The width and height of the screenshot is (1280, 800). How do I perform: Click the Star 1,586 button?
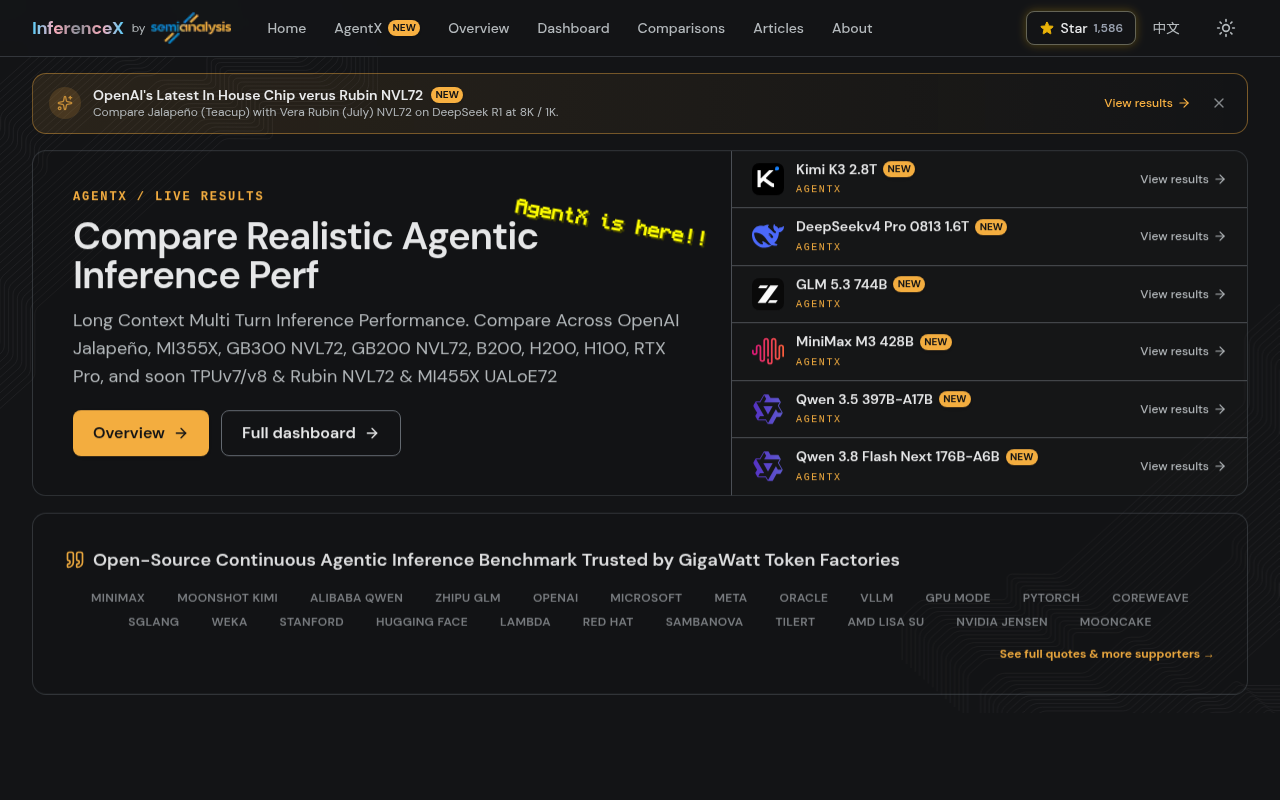pos(1081,28)
